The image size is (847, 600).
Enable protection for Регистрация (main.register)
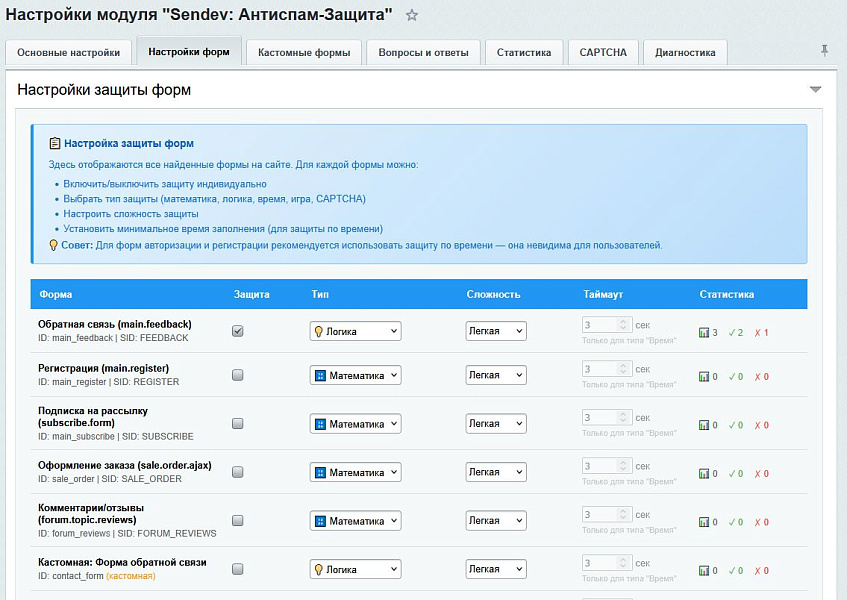[238, 375]
